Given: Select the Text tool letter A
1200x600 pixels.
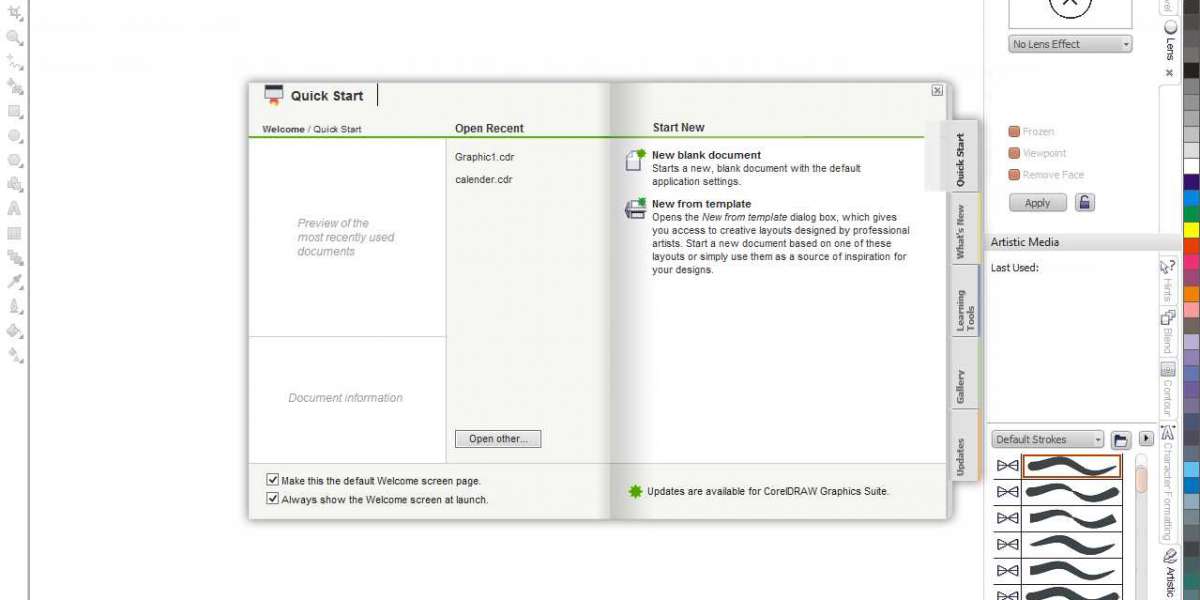Looking at the screenshot, I should click(15, 209).
